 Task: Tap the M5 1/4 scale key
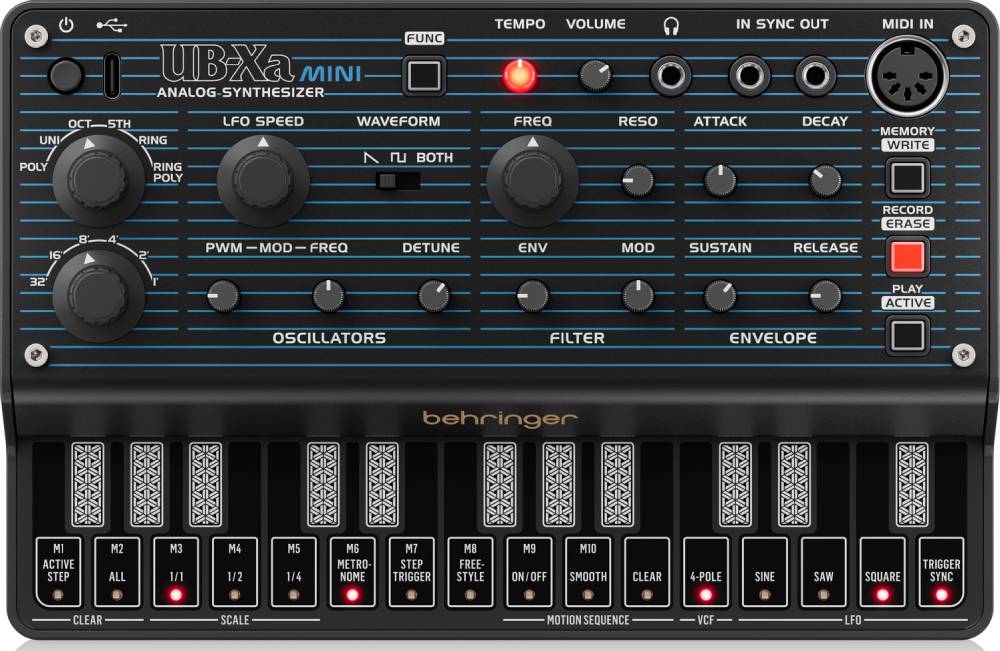pos(294,571)
